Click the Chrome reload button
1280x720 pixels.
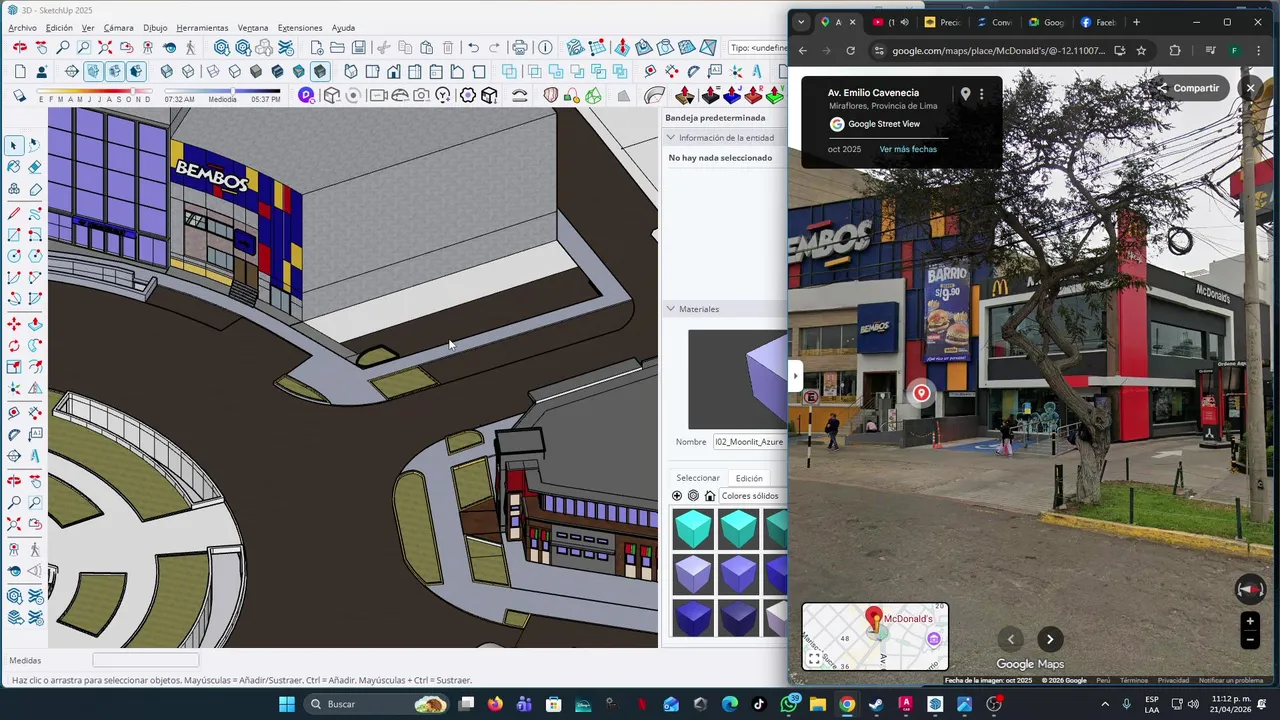click(850, 51)
